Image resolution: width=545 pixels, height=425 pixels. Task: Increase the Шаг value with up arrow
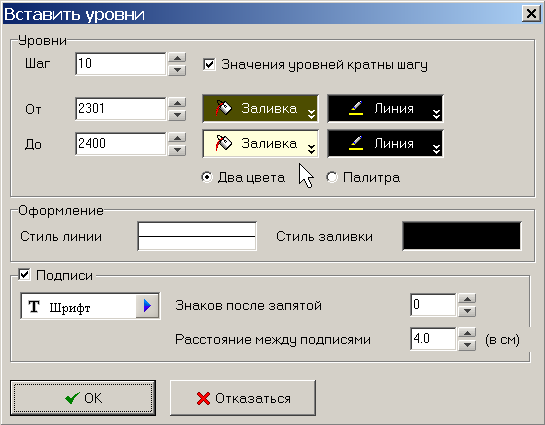(x=177, y=58)
